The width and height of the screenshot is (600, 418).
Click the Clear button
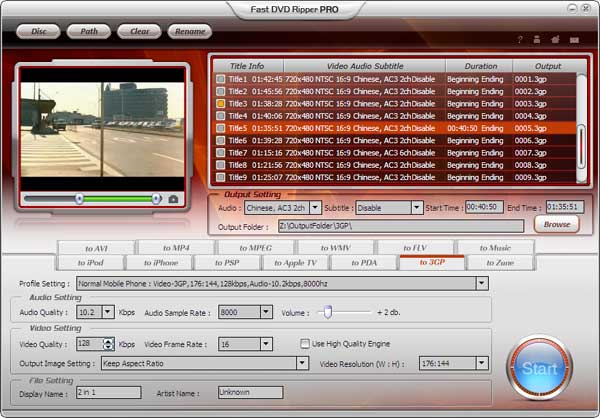139,31
